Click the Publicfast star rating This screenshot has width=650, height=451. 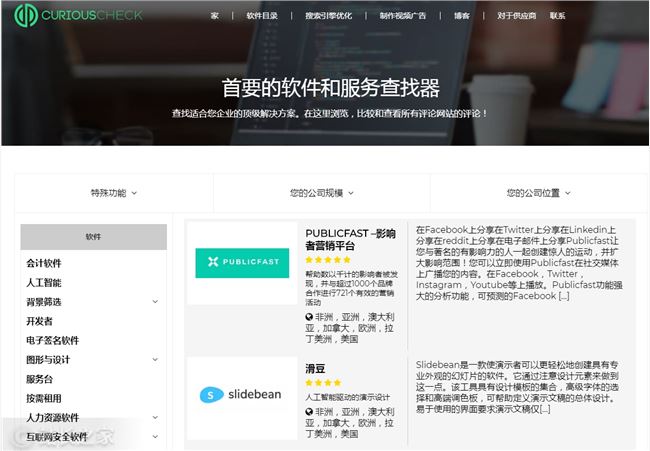[328, 260]
